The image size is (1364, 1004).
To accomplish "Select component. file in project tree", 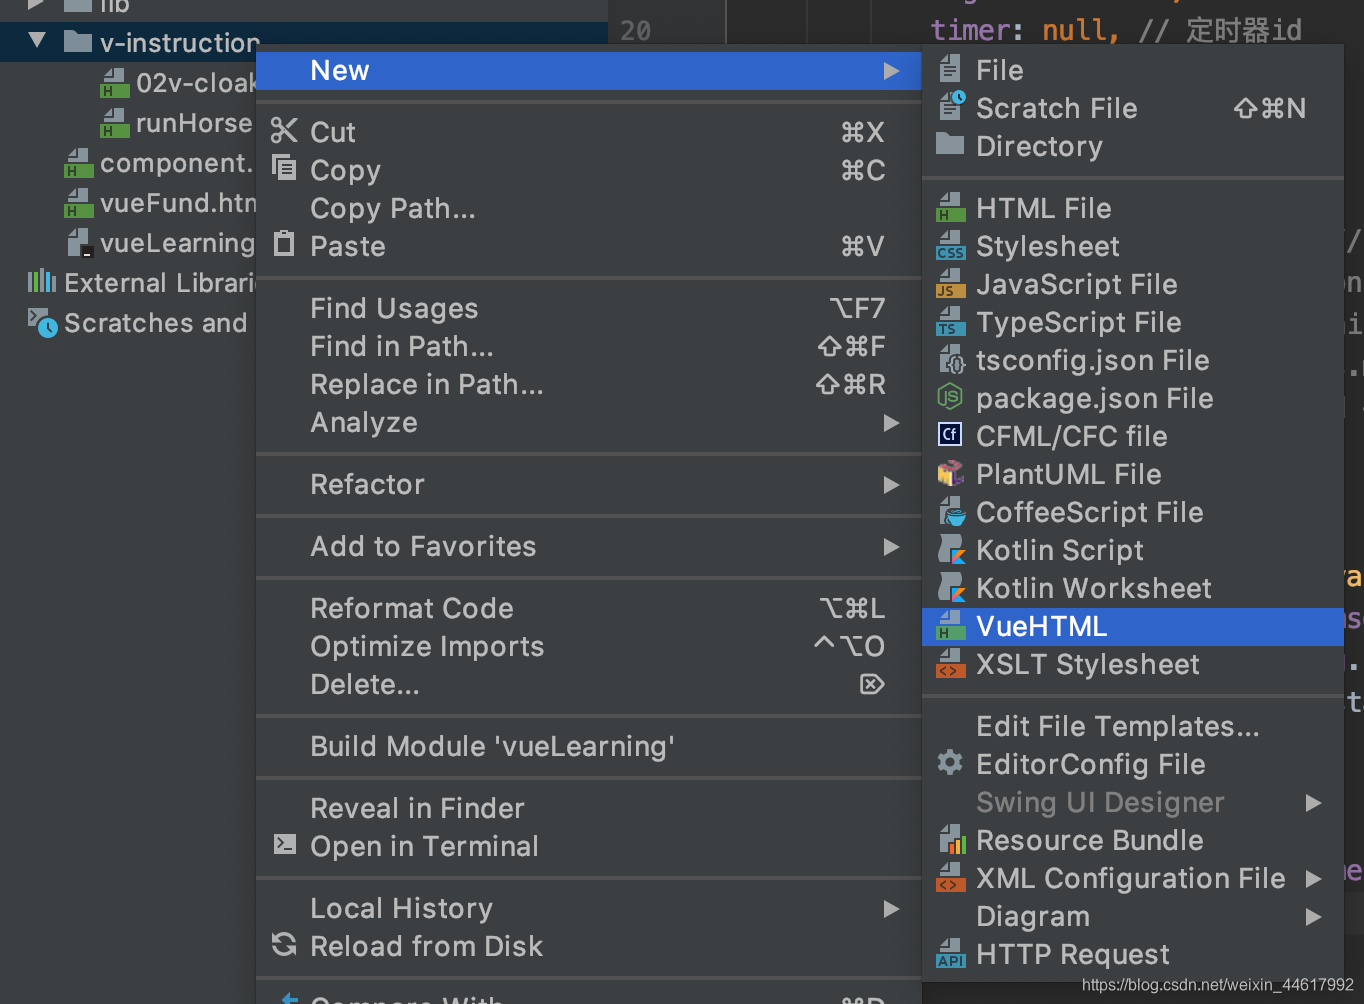I will (176, 163).
